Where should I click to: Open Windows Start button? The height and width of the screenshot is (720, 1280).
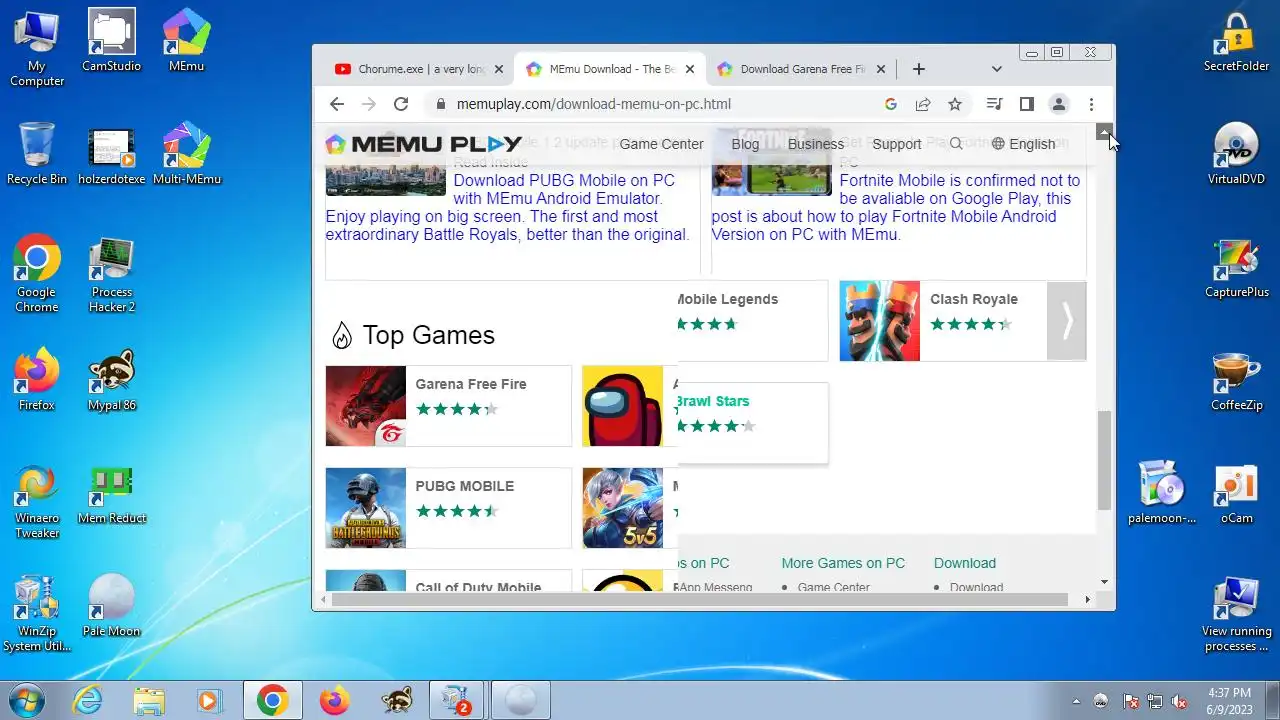27,700
